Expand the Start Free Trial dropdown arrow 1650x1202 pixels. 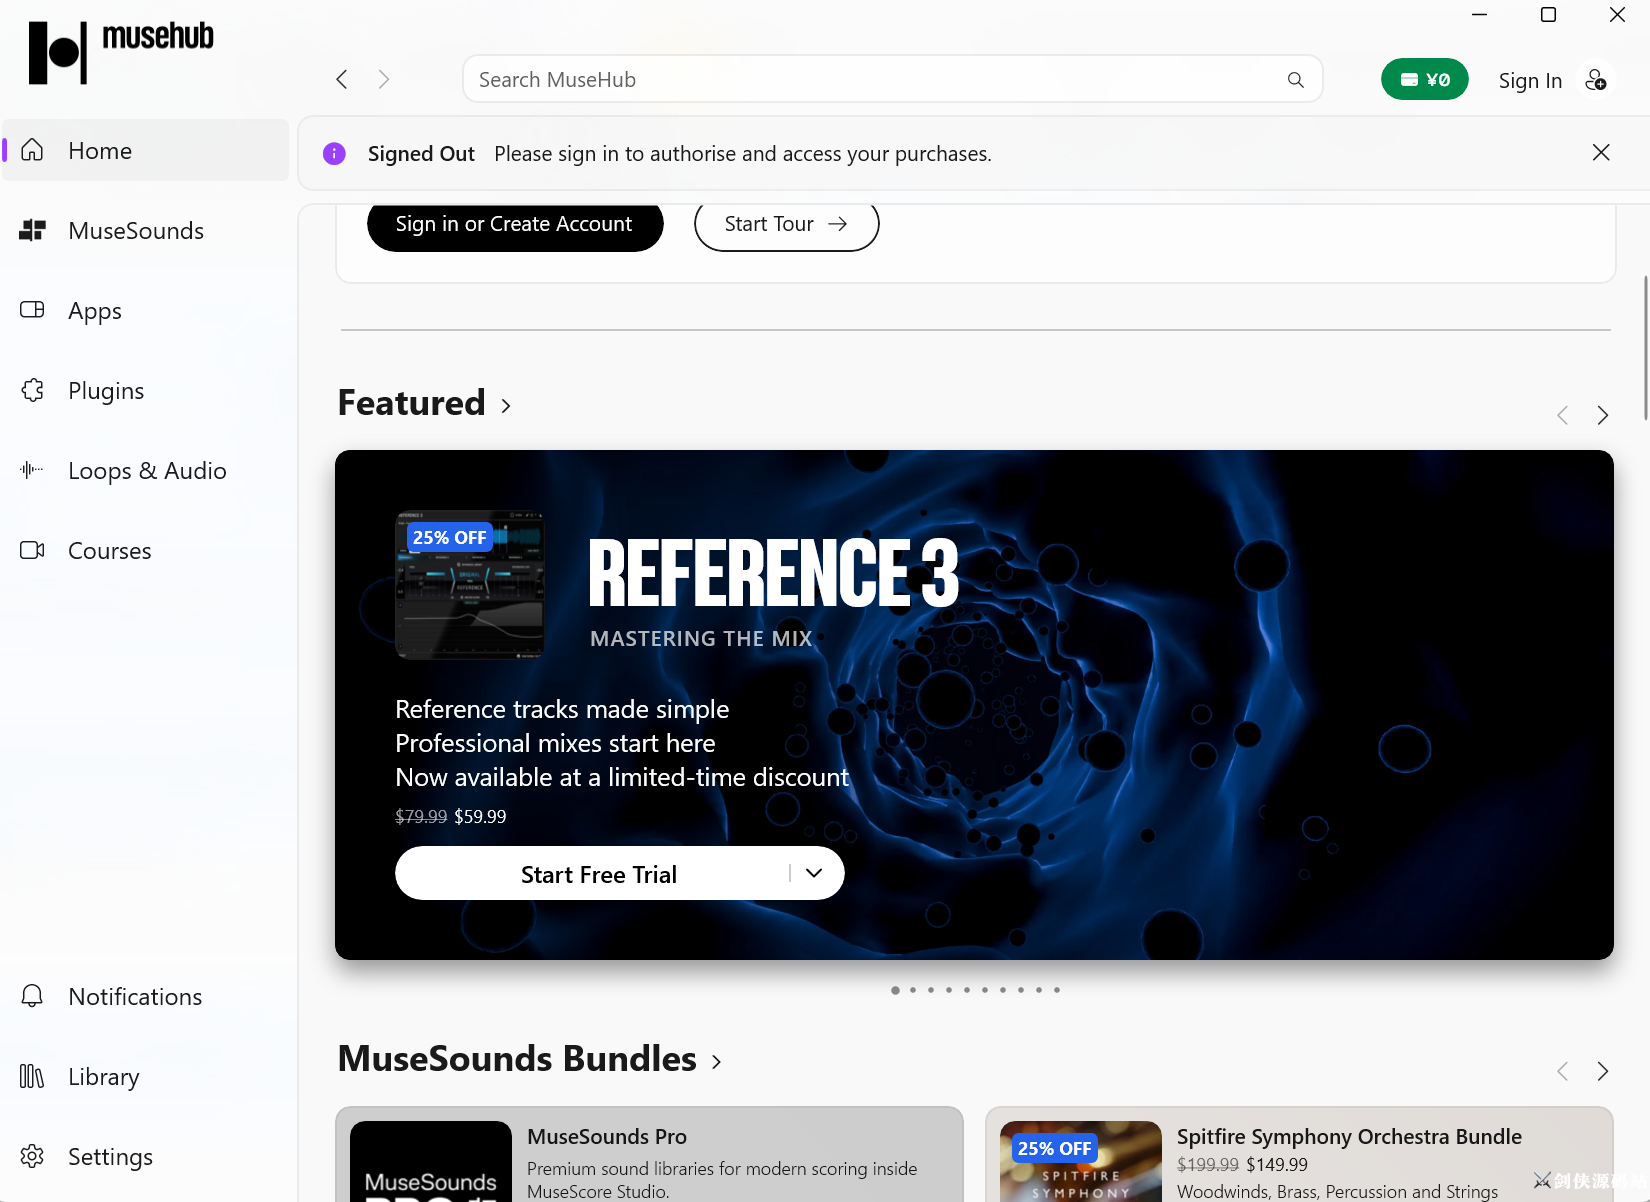(814, 873)
